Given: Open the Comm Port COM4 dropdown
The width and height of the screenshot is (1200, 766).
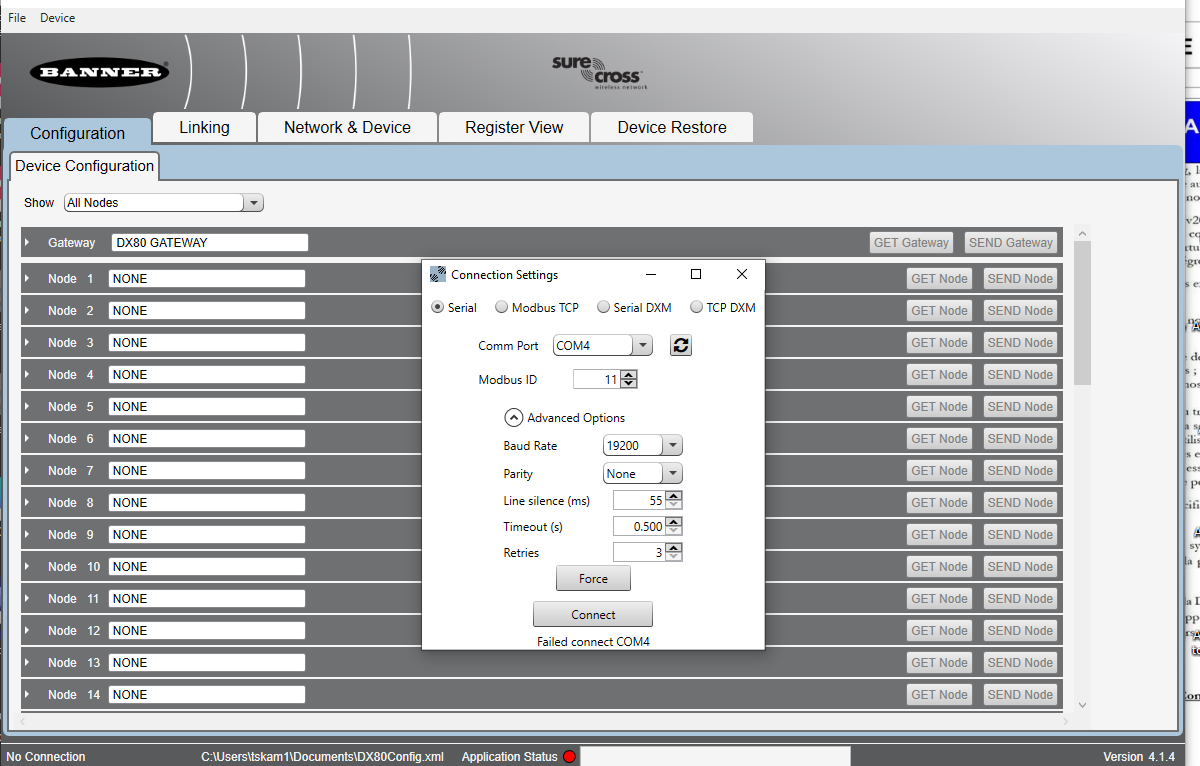Looking at the screenshot, I should [643, 345].
